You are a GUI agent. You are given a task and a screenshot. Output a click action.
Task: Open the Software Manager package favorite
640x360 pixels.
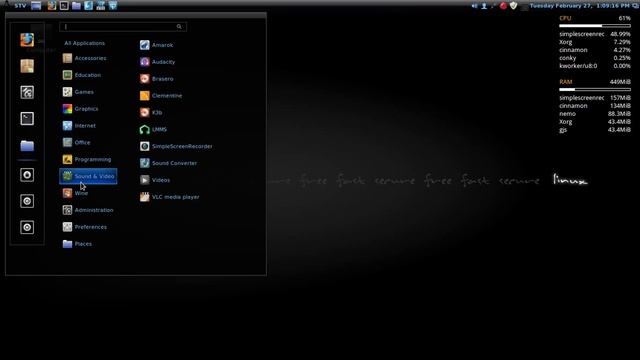[27, 66]
